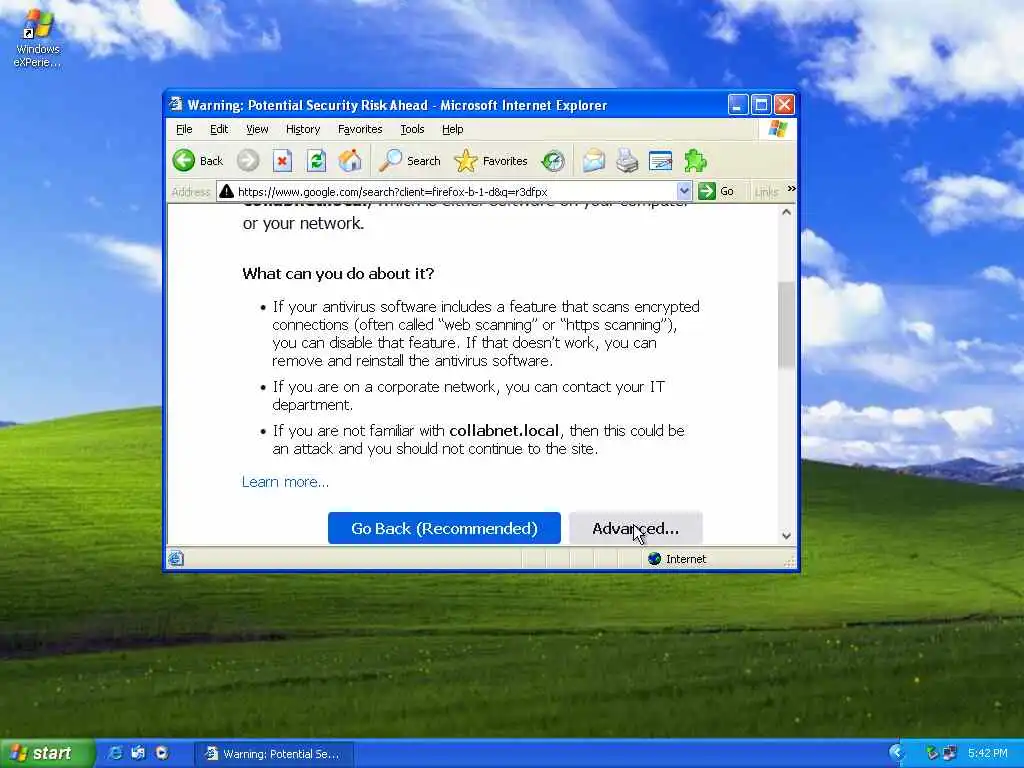This screenshot has width=1024, height=768.
Task: Click the Show Desktop quick launch icon
Action: coord(138,753)
